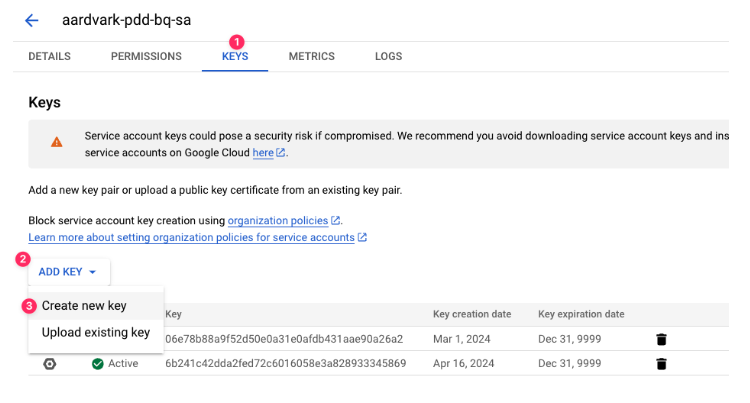Delete the key created Apr 16, 2024

661,363
